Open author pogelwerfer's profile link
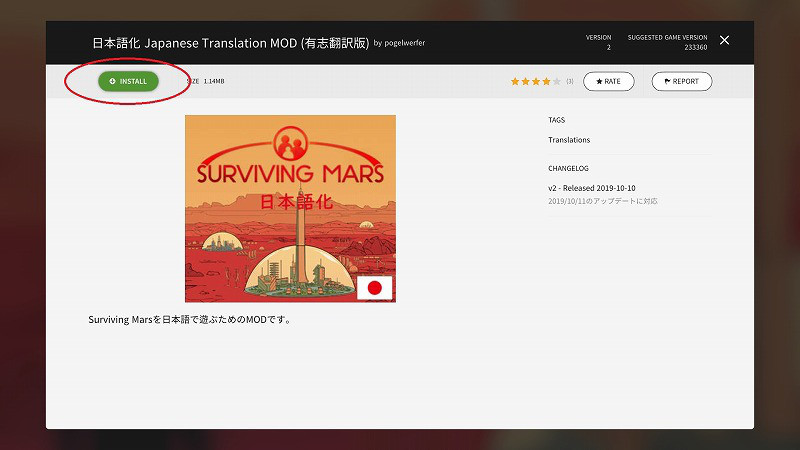800x450 pixels. click(405, 43)
